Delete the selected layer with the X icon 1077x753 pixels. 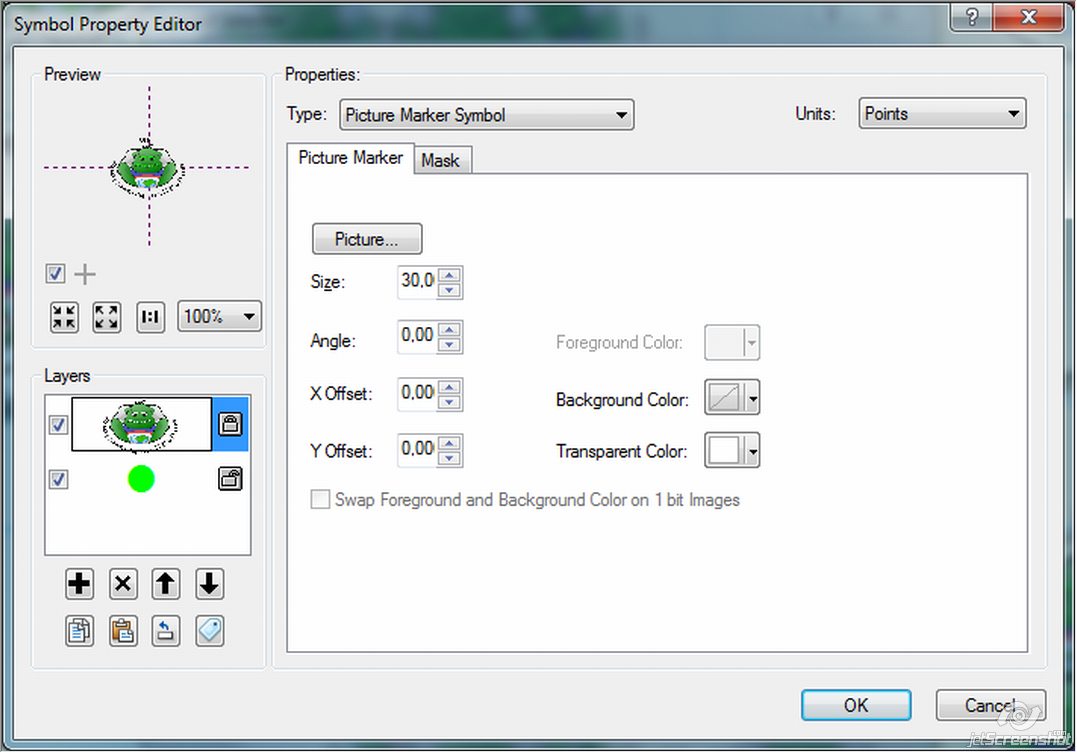pyautogui.click(x=123, y=584)
